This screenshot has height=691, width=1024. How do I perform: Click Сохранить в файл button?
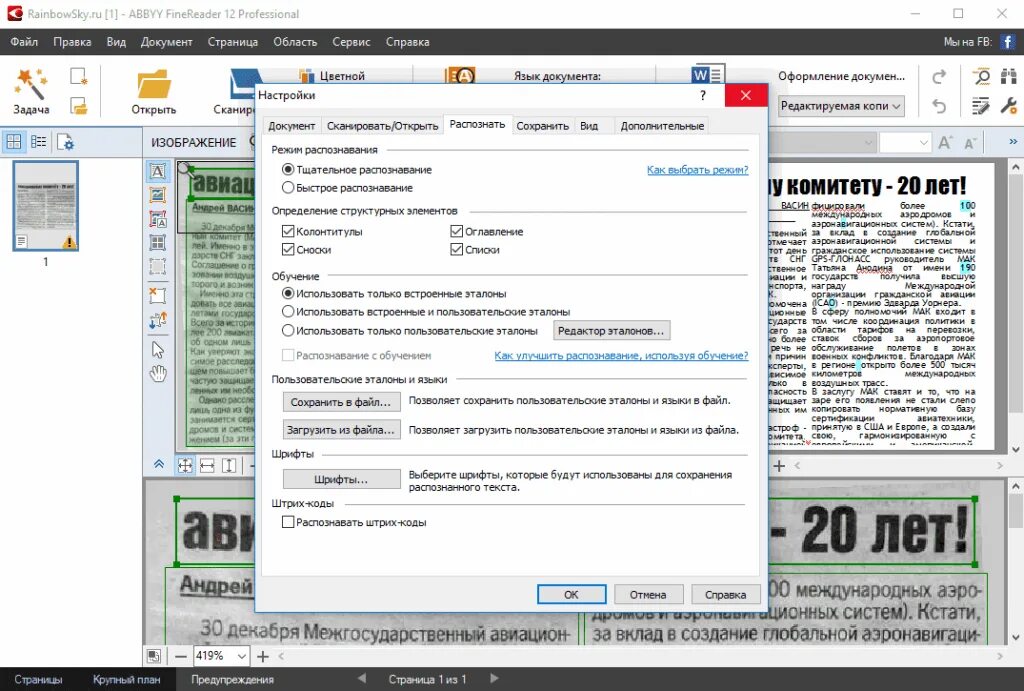coord(342,402)
